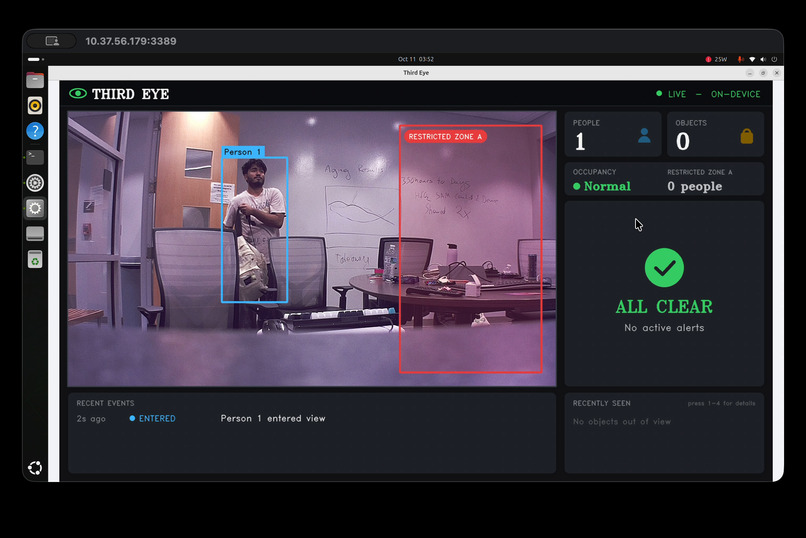Viewport: 806px width, 538px height.
Task: Click the microphone icon in the top bar
Action: pos(741,59)
